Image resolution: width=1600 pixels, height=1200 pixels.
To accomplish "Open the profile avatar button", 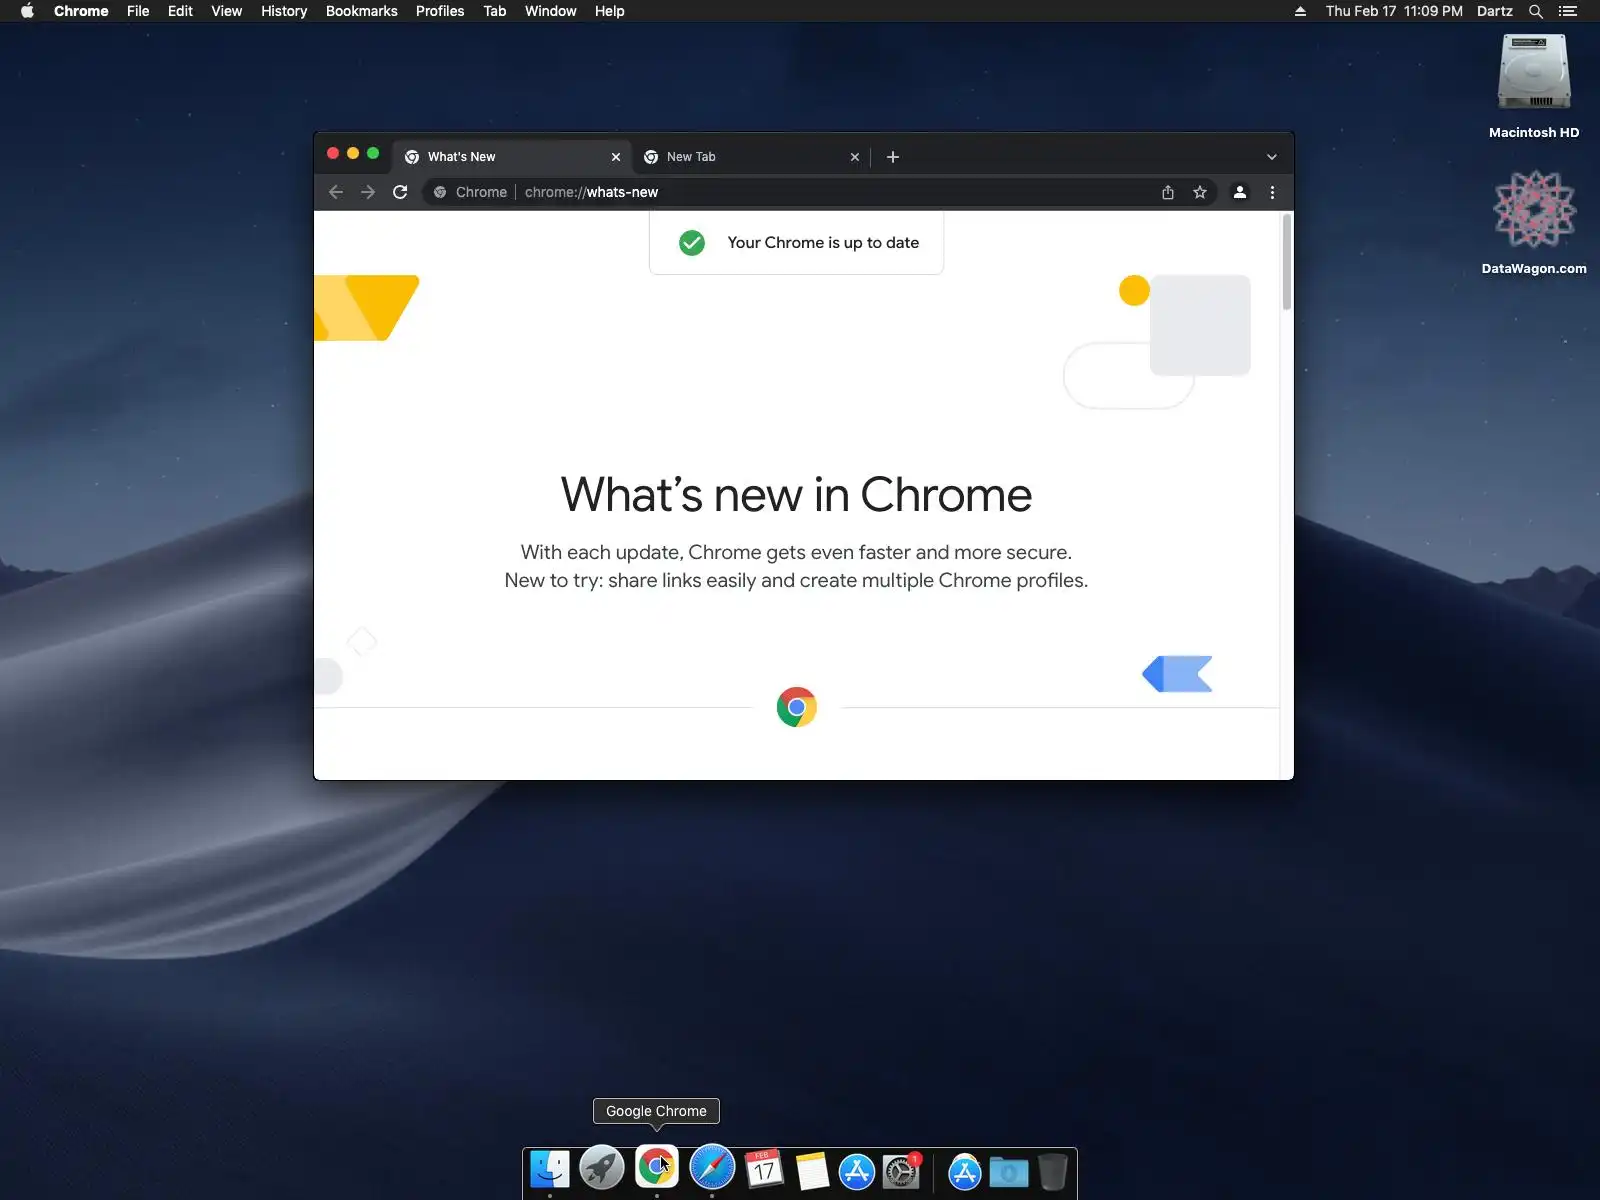I will point(1240,192).
